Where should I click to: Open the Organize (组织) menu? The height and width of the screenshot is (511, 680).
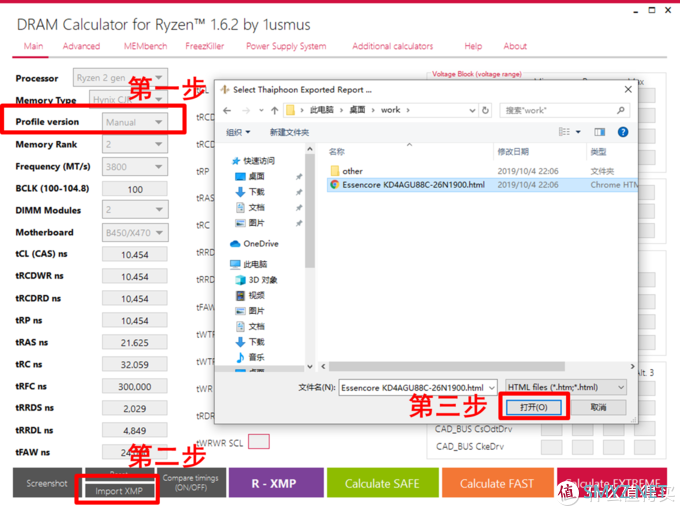[238, 132]
